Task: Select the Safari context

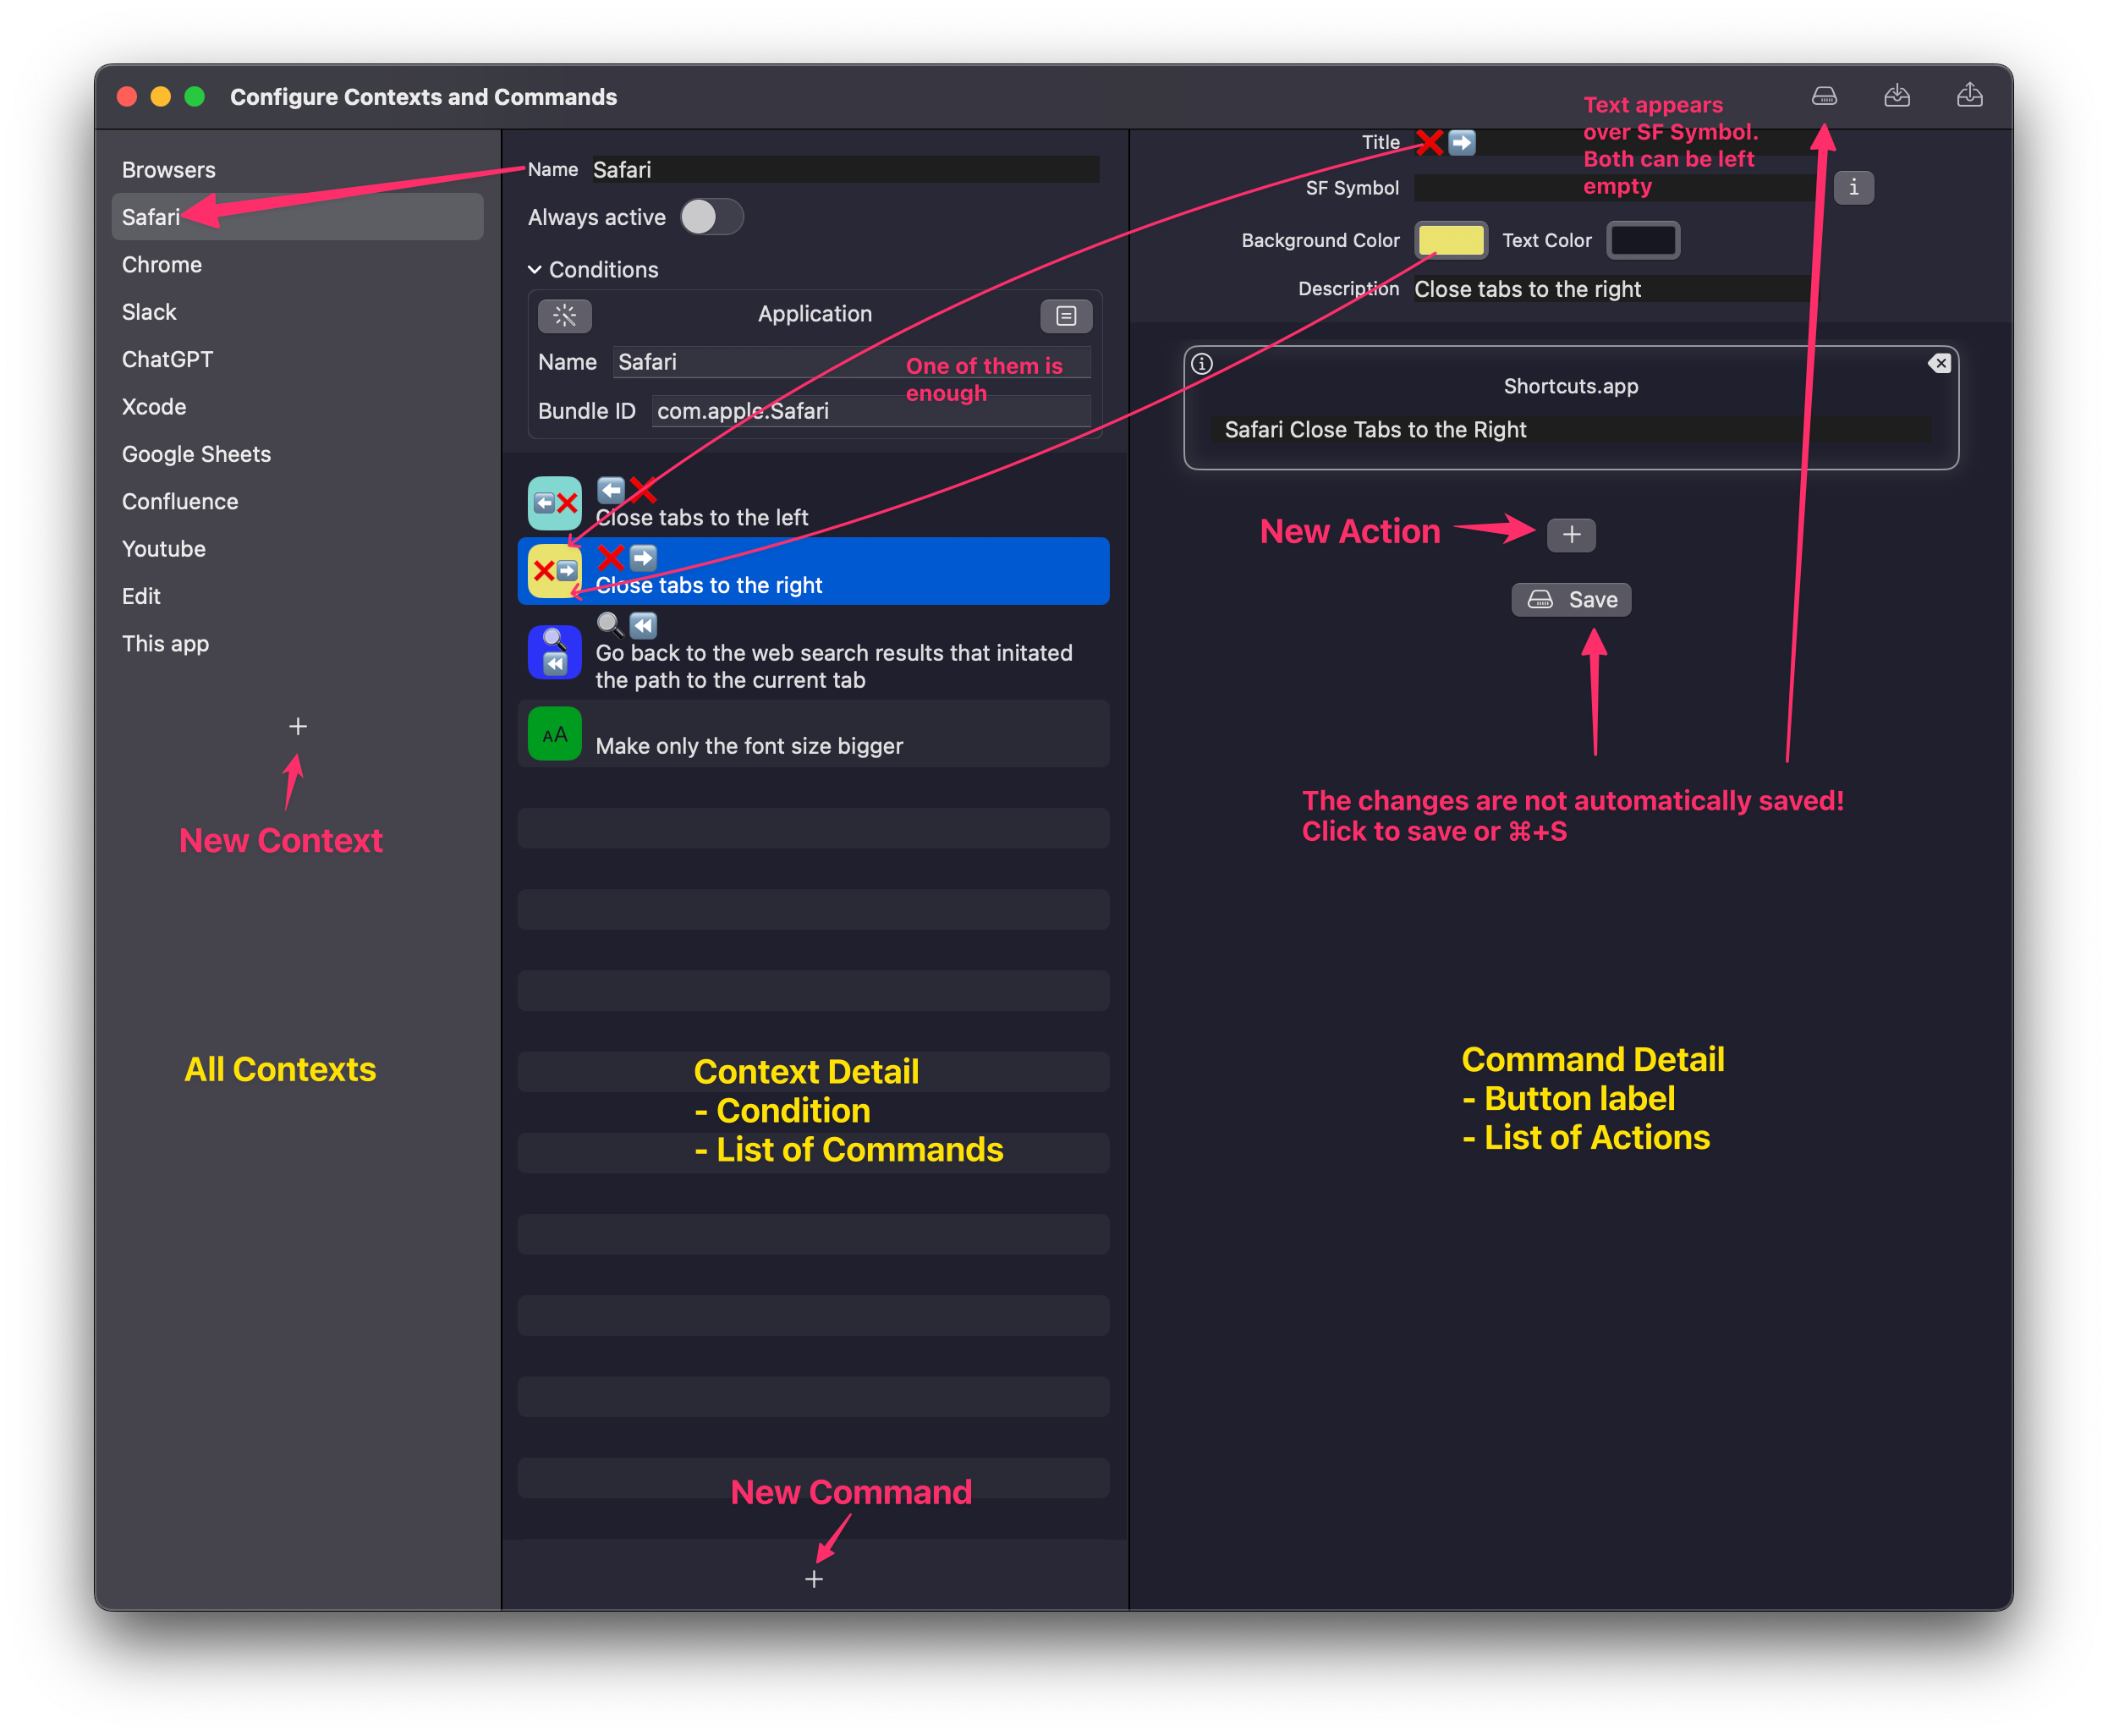Action: pos(298,217)
